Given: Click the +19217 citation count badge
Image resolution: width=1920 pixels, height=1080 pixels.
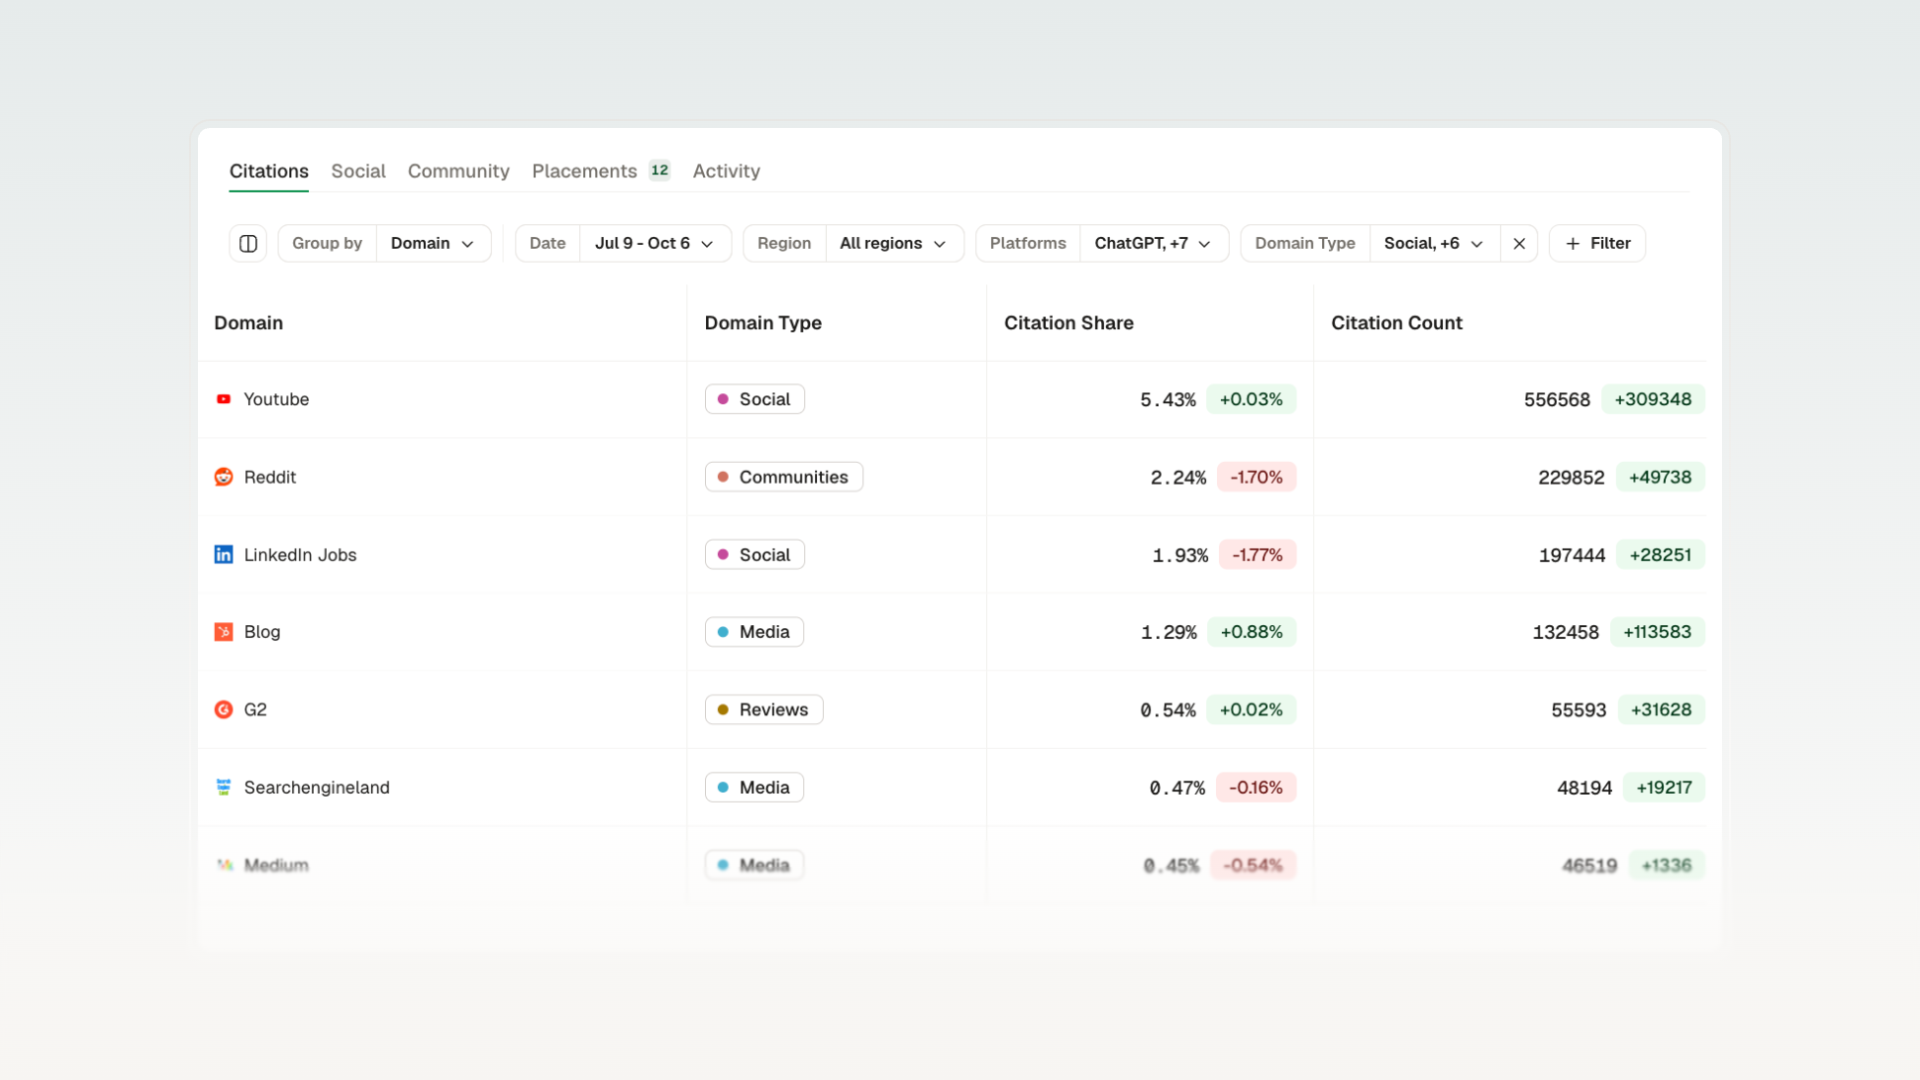Looking at the screenshot, I should [x=1664, y=787].
